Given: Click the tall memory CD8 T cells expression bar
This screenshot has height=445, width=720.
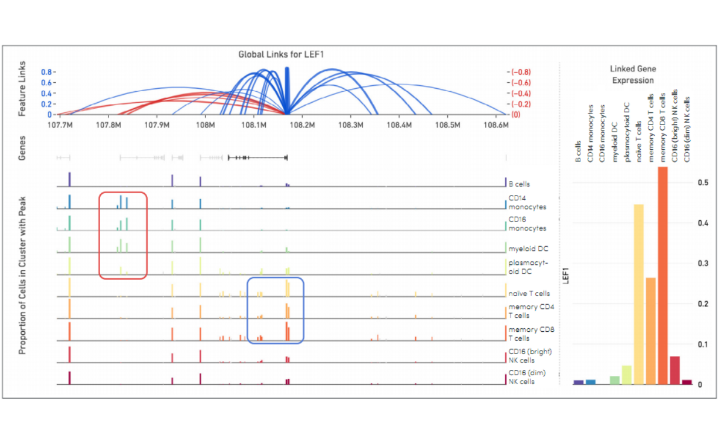Looking at the screenshot, I should [662, 276].
